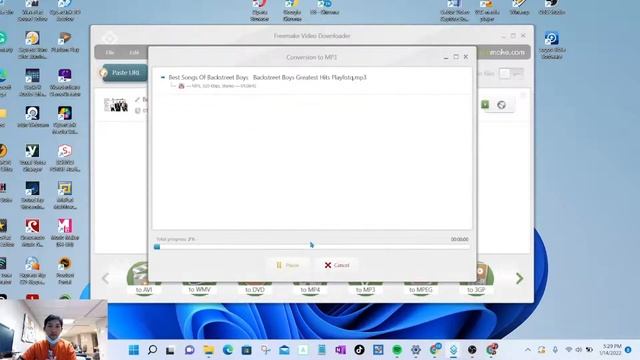Viewport: 640px width, 360px height.
Task: Open the Edit menu in Freemake
Action: [134, 52]
